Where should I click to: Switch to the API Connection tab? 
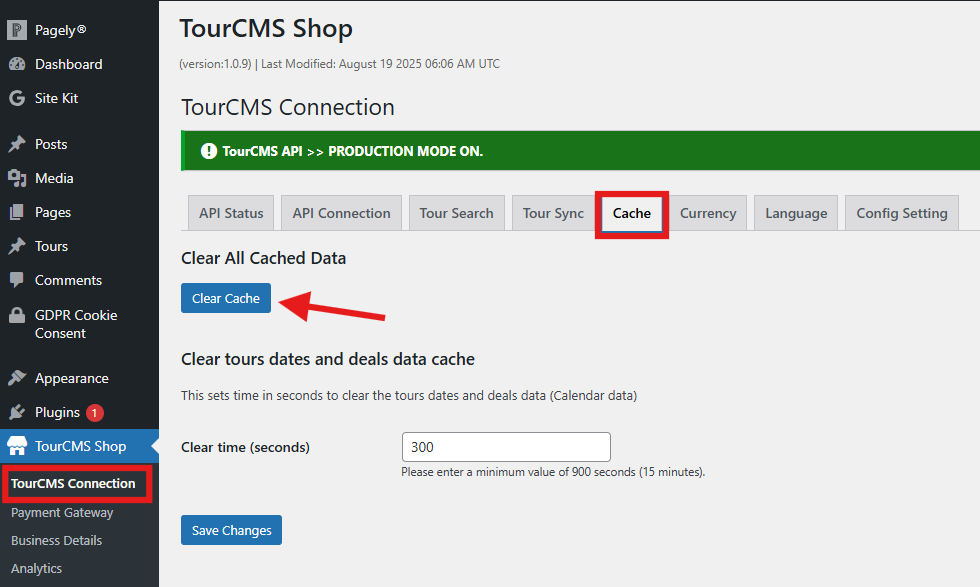click(341, 213)
